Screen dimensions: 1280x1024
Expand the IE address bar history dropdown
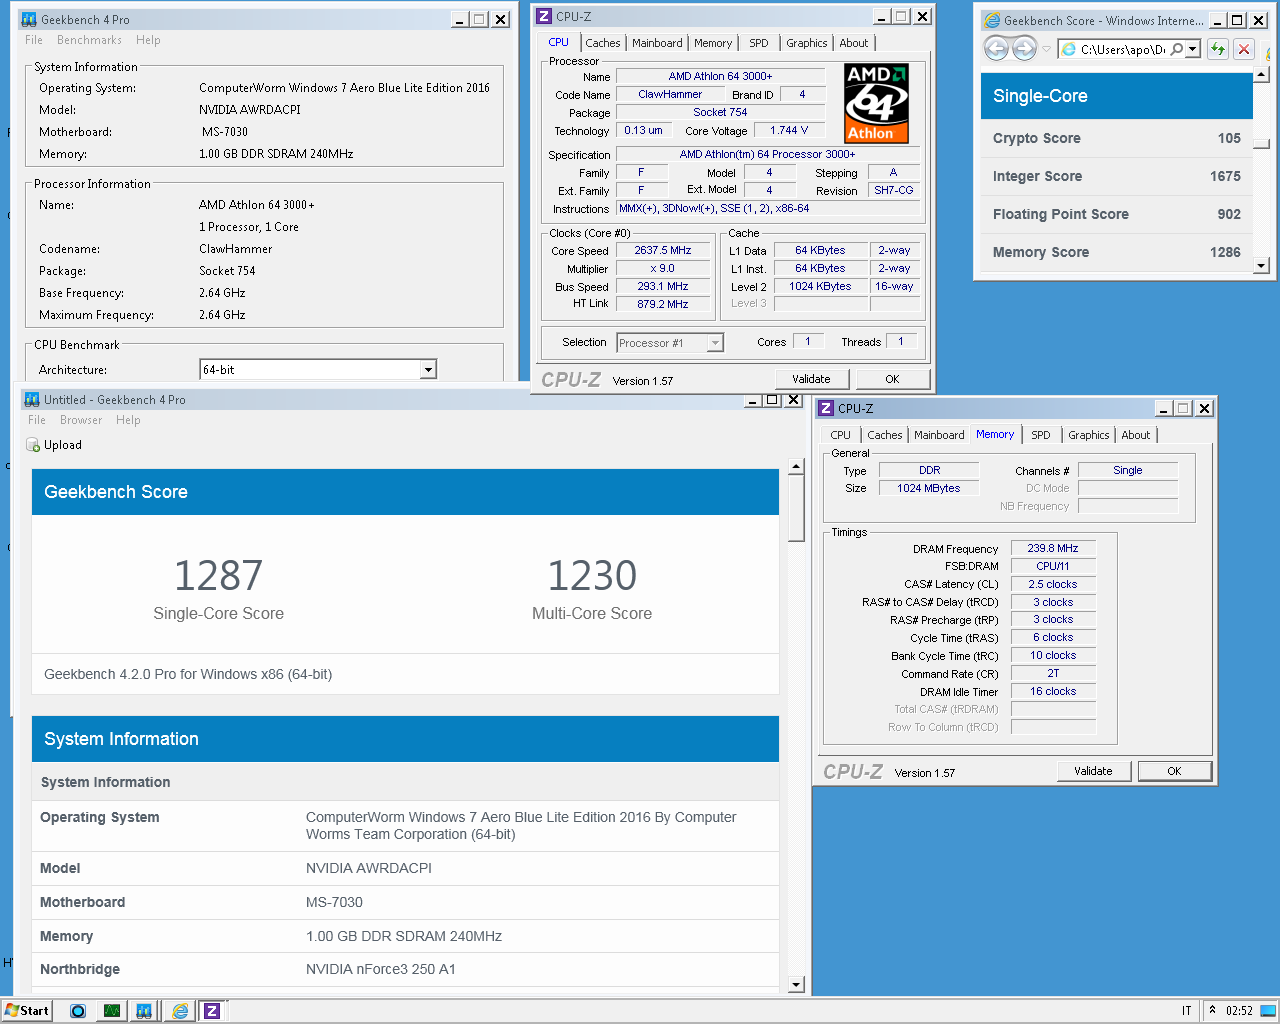[1192, 49]
